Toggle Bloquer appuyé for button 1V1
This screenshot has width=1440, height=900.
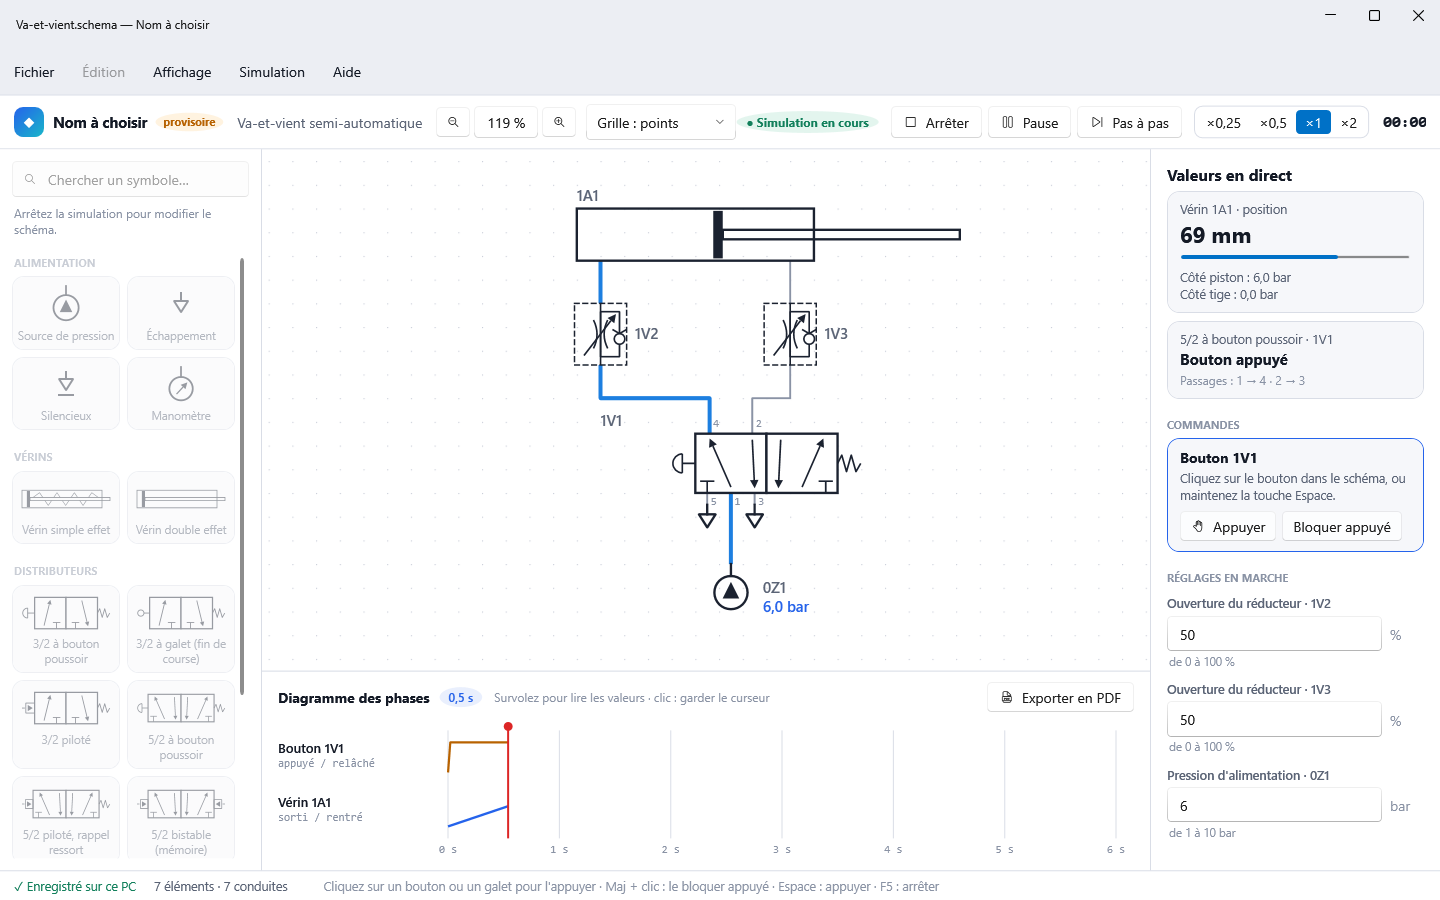(x=1342, y=527)
